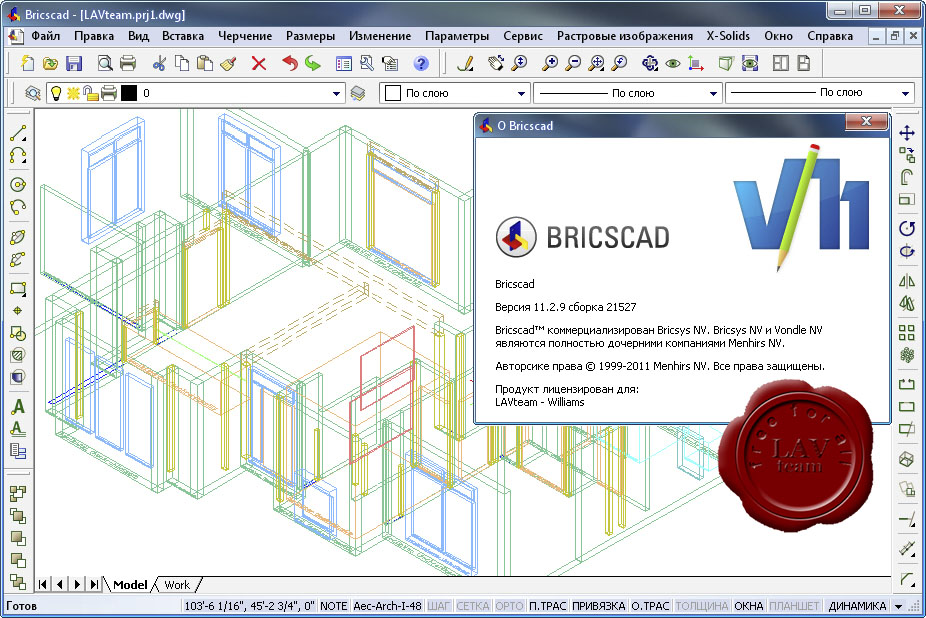Open the X-Solids menu

click(728, 36)
